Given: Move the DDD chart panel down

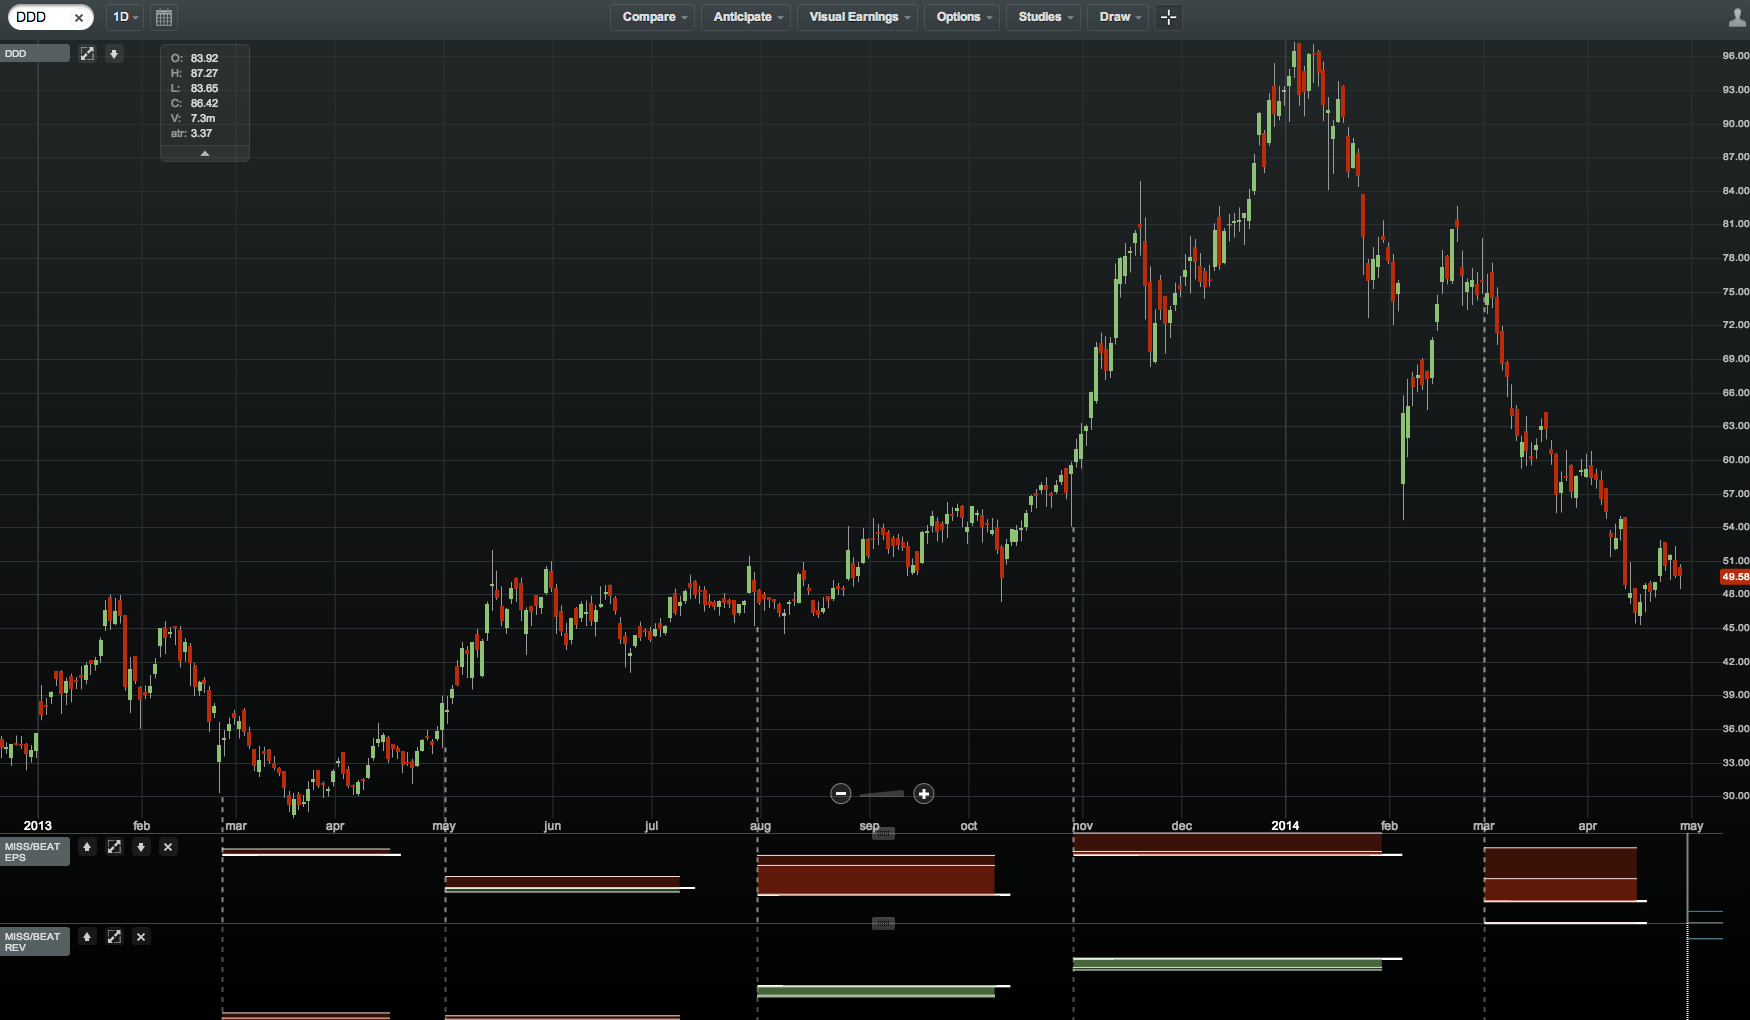Looking at the screenshot, I should coord(114,54).
